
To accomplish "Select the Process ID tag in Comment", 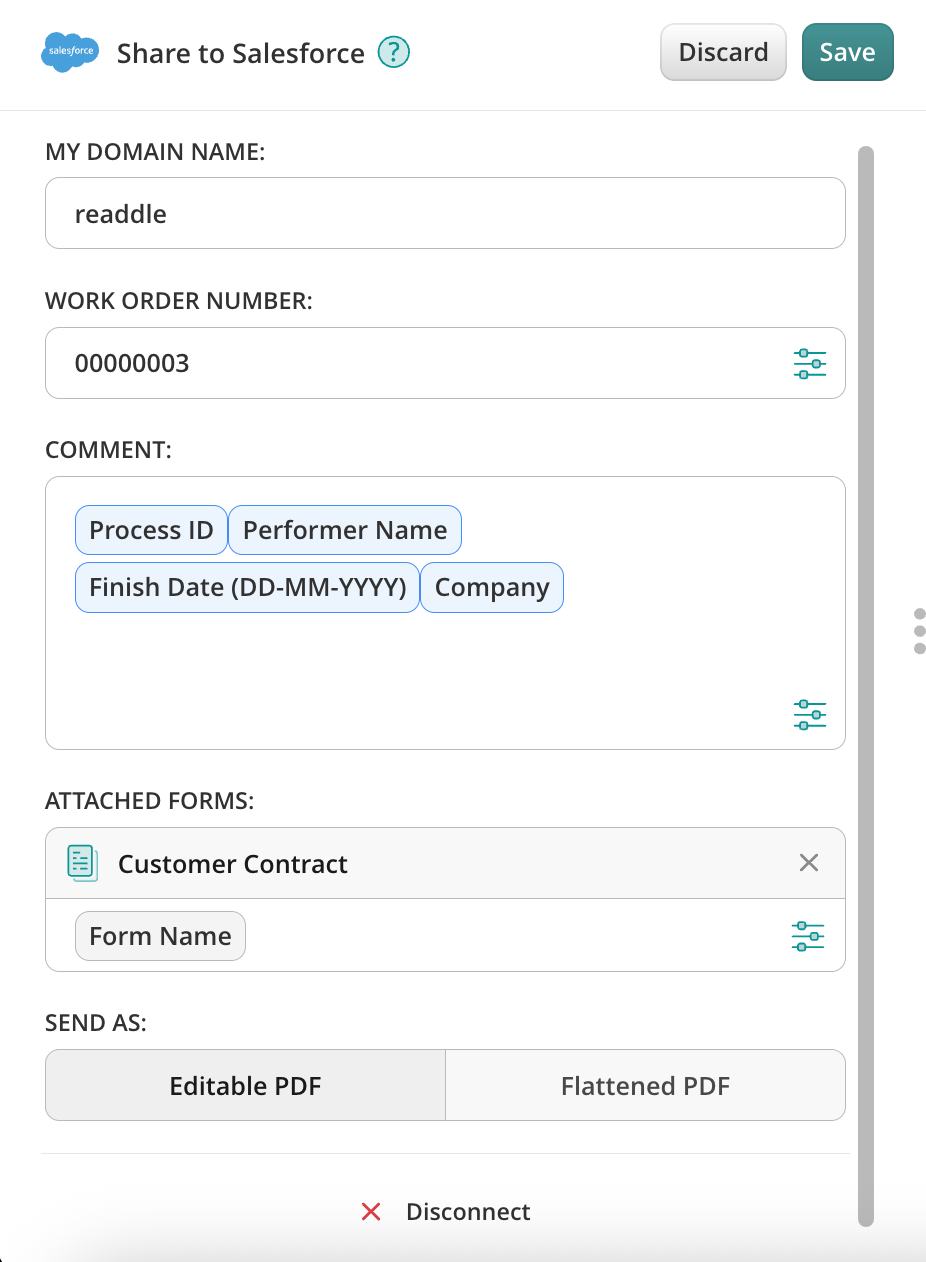I will 151,530.
